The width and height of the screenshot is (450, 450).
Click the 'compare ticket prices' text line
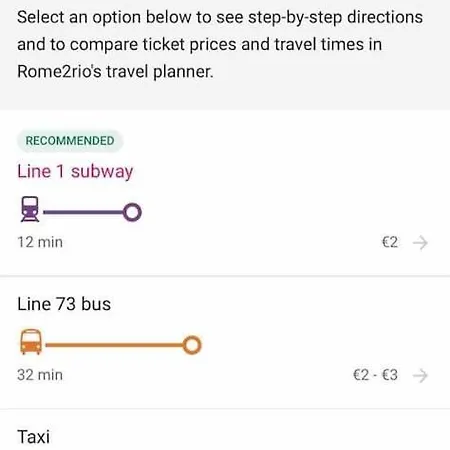[199, 45]
